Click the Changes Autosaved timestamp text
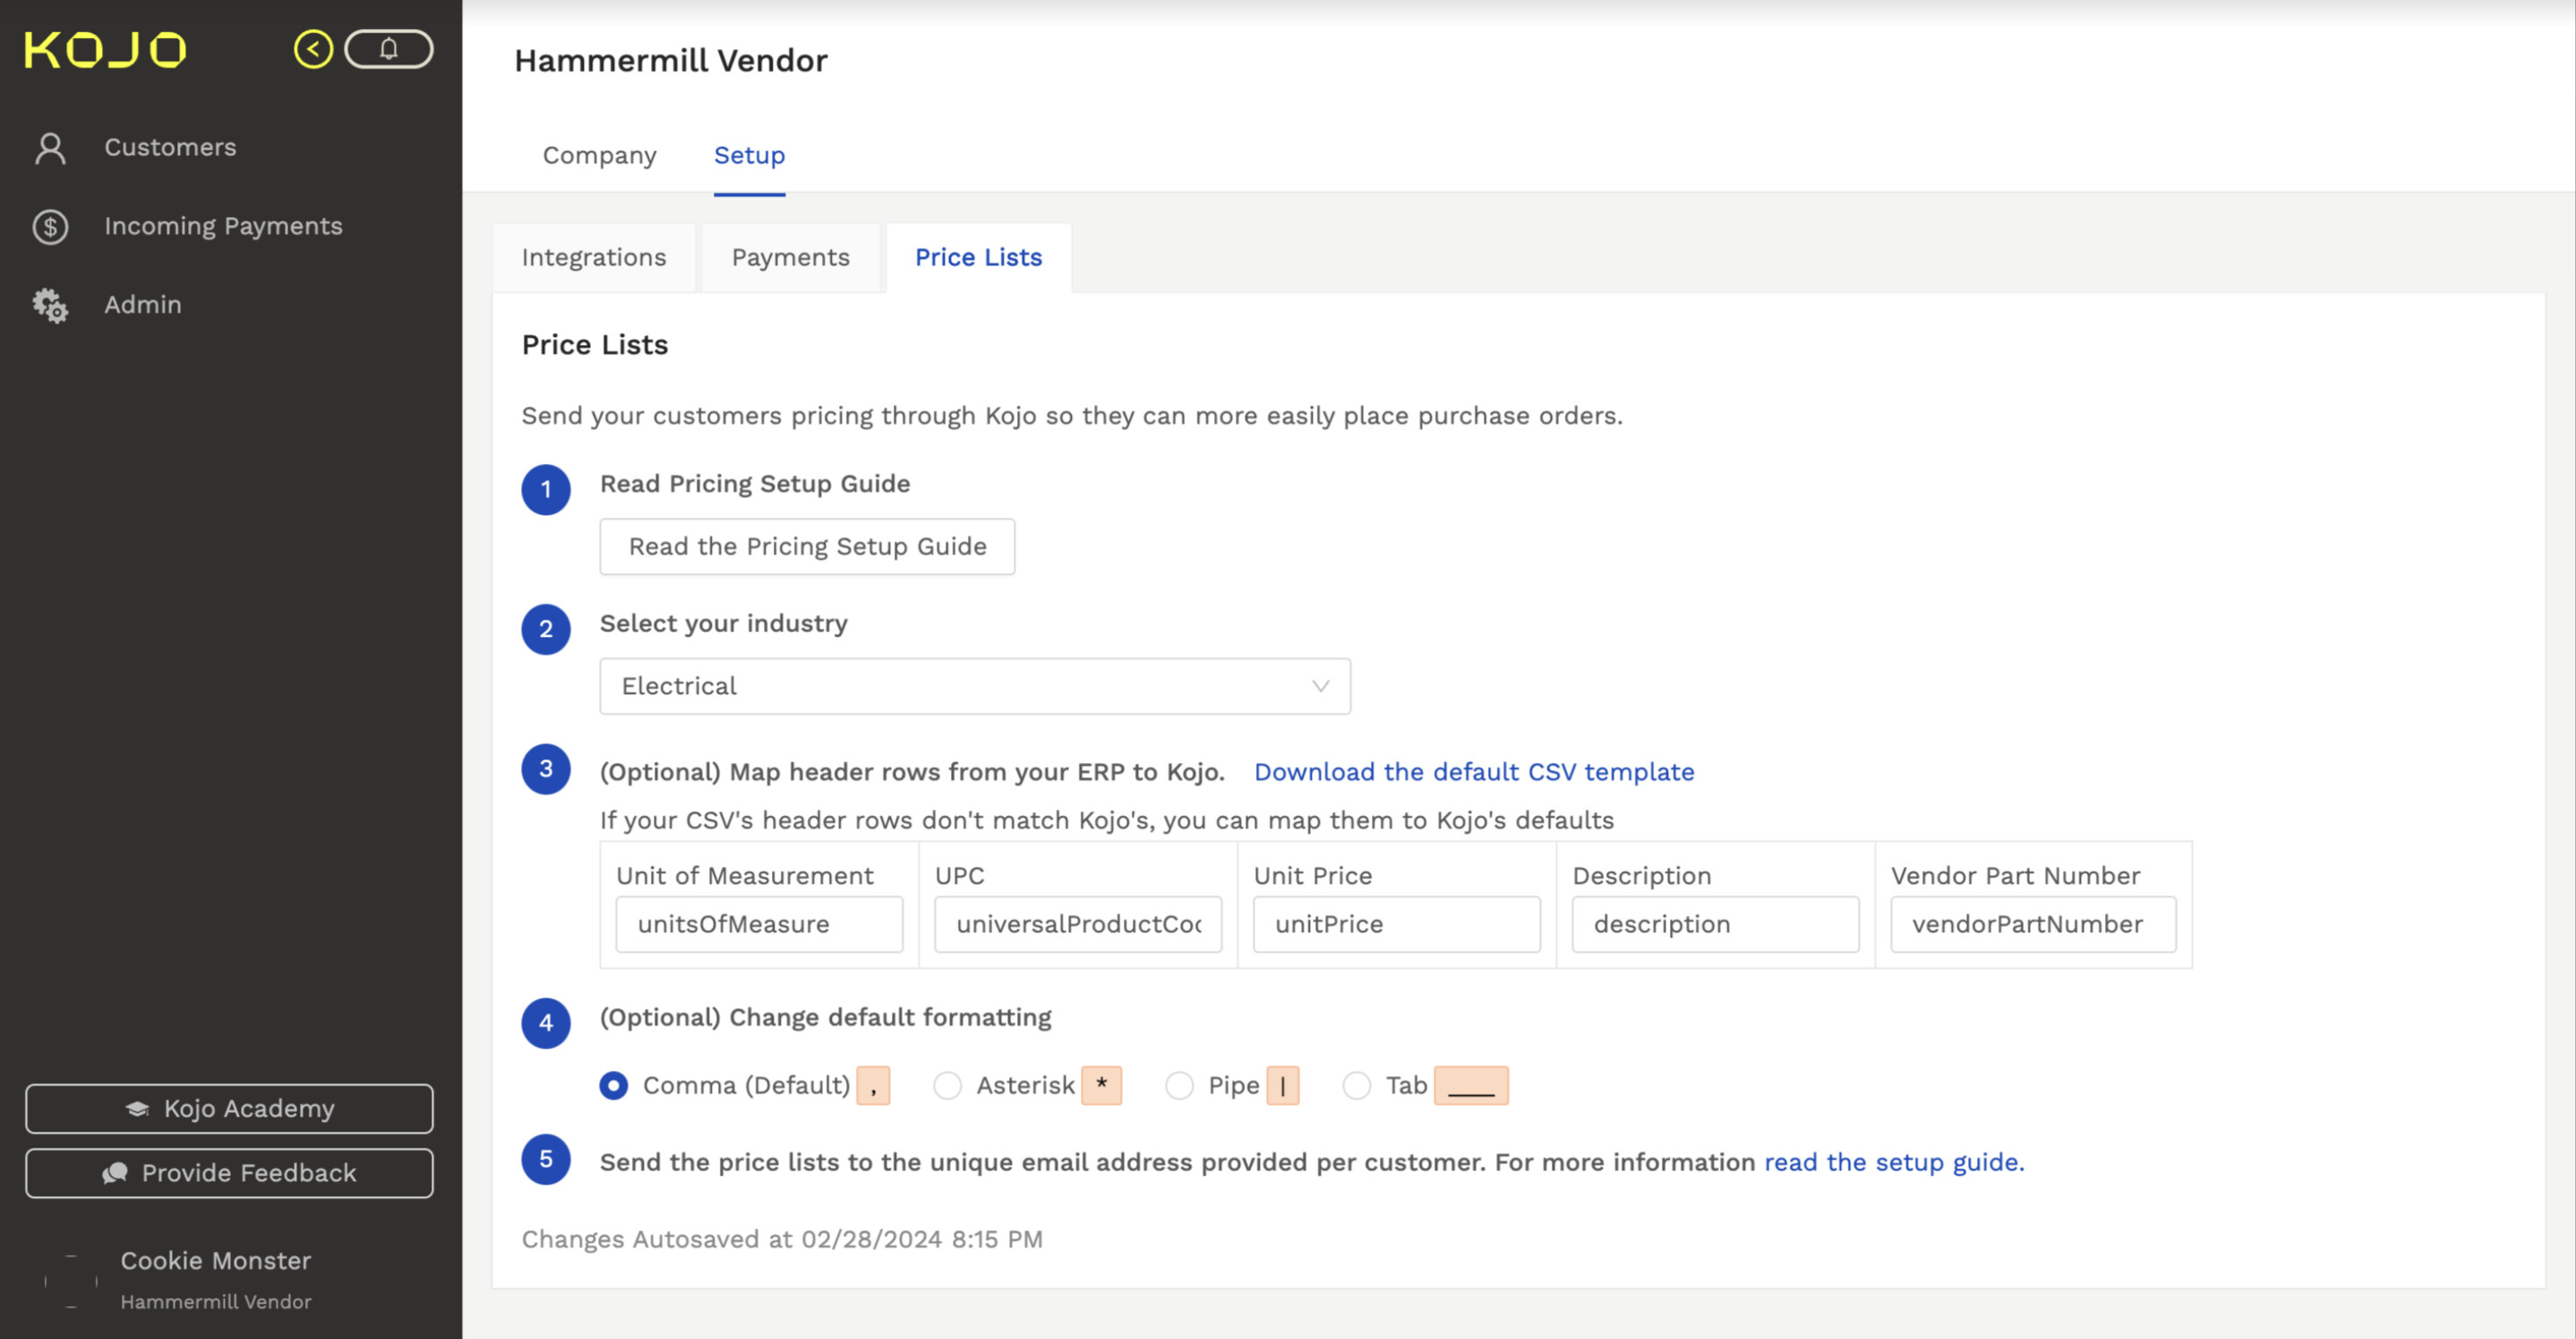 (x=782, y=1239)
